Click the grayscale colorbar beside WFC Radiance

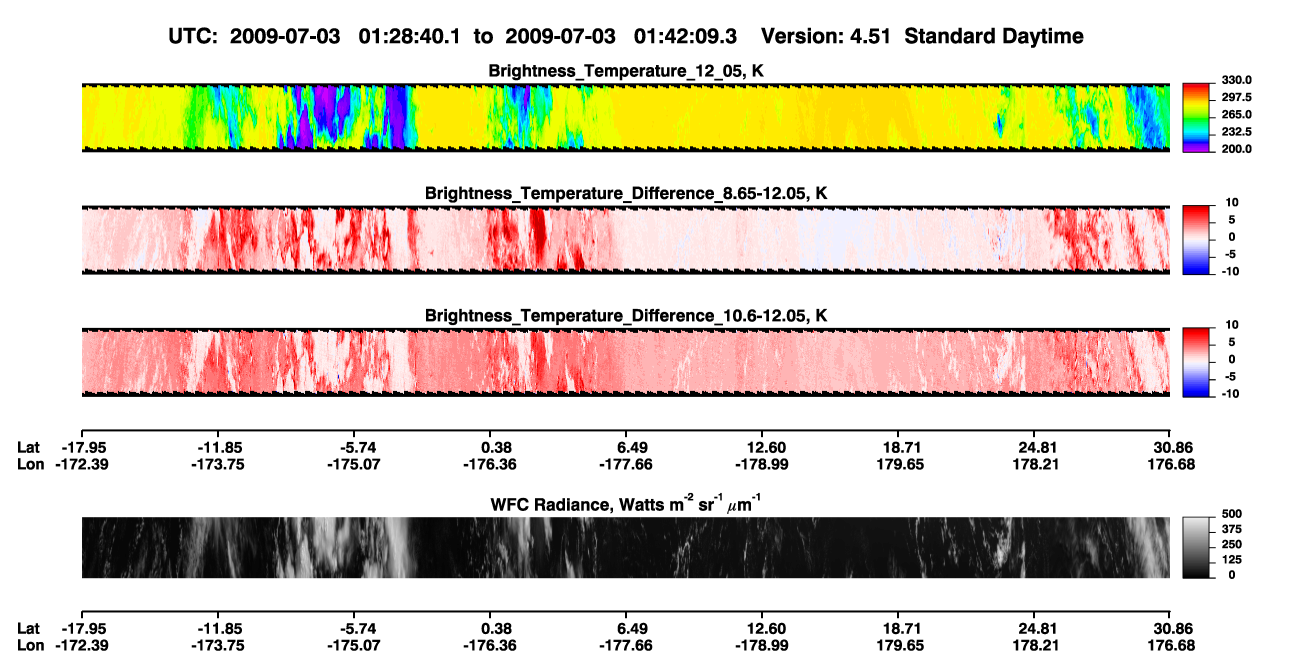tap(1198, 547)
